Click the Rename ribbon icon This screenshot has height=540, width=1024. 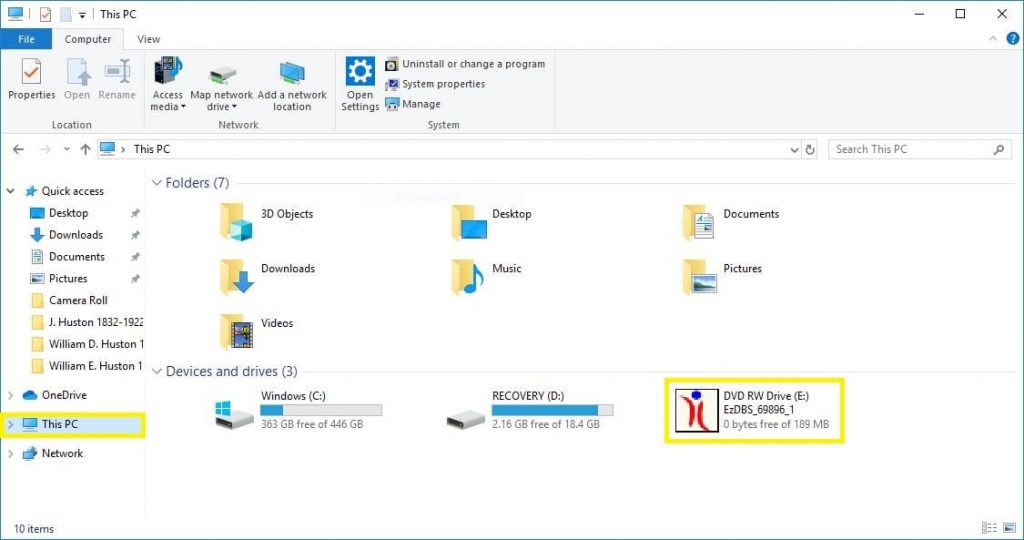[117, 79]
